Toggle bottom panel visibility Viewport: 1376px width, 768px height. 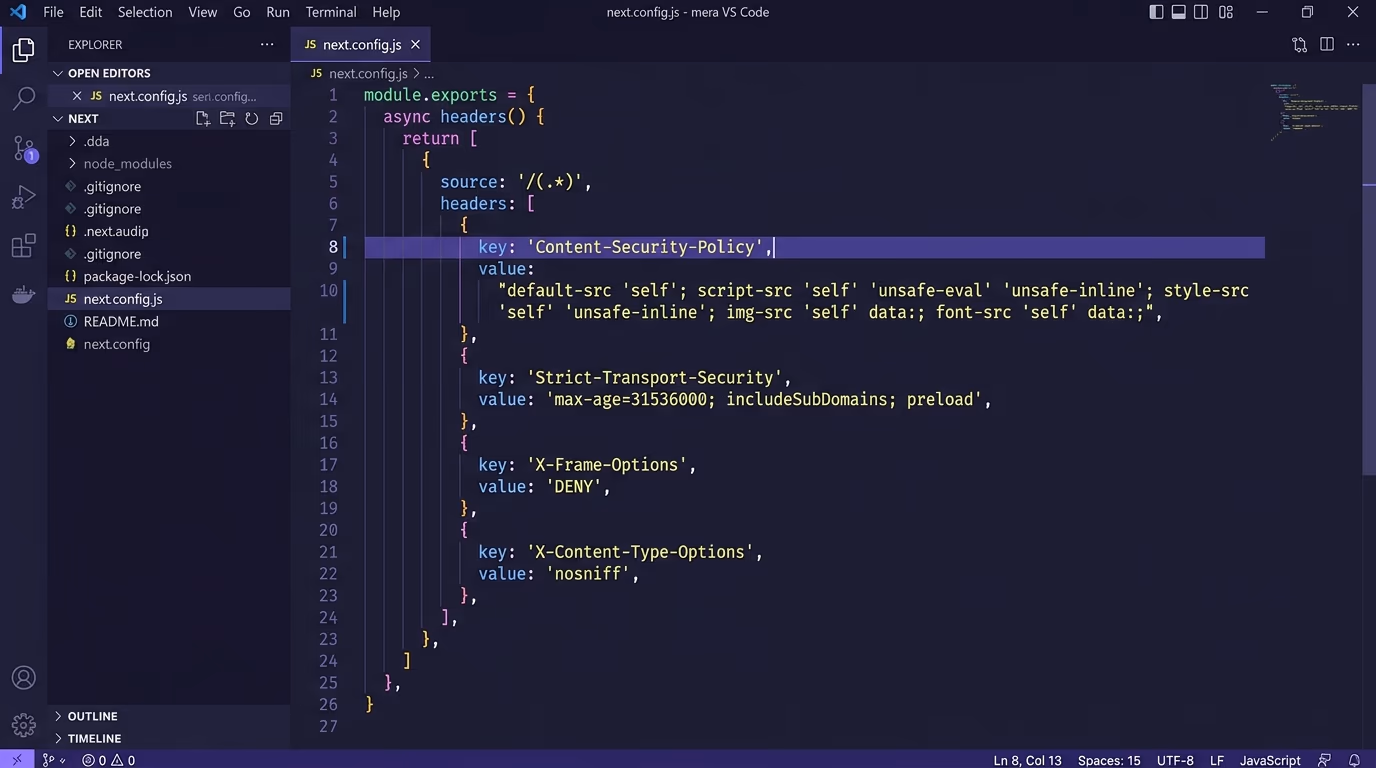tap(1179, 12)
